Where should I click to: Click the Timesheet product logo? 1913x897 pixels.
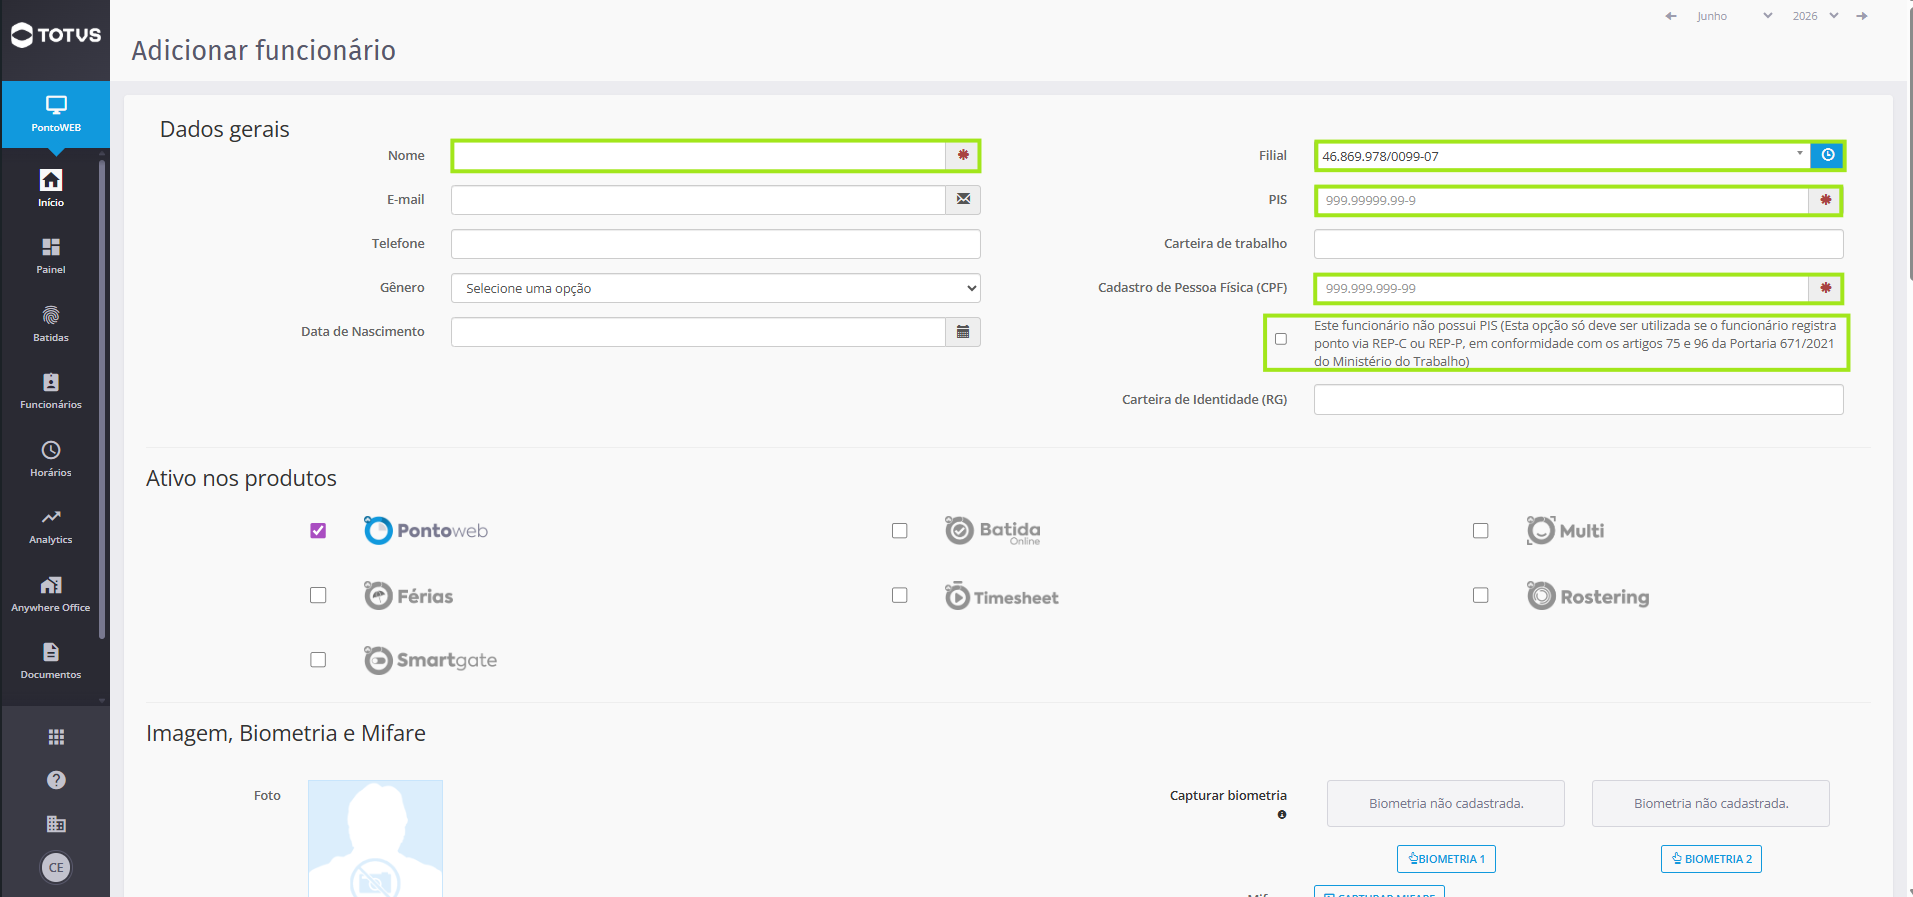click(x=1002, y=596)
